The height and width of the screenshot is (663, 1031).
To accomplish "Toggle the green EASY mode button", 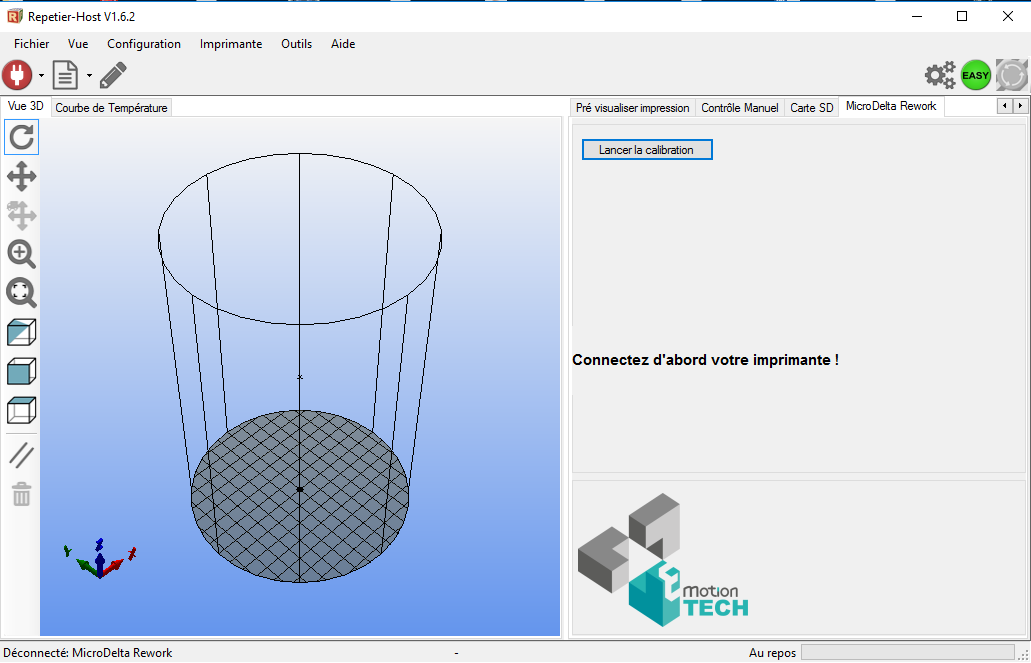I will (976, 75).
